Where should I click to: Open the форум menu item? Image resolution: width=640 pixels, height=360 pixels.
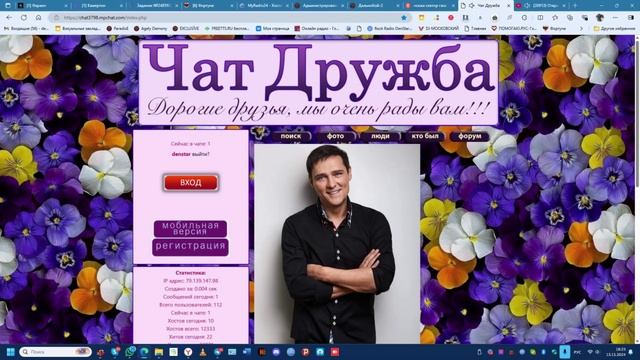470,136
